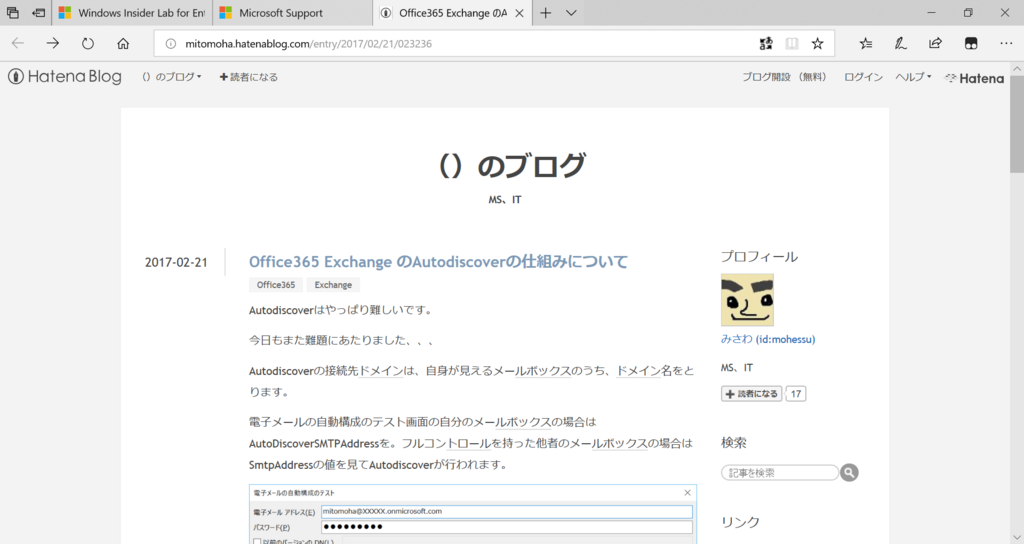This screenshot has width=1024, height=544.
Task: Expand the （）のブログ dropdown in header
Action: click(172, 77)
